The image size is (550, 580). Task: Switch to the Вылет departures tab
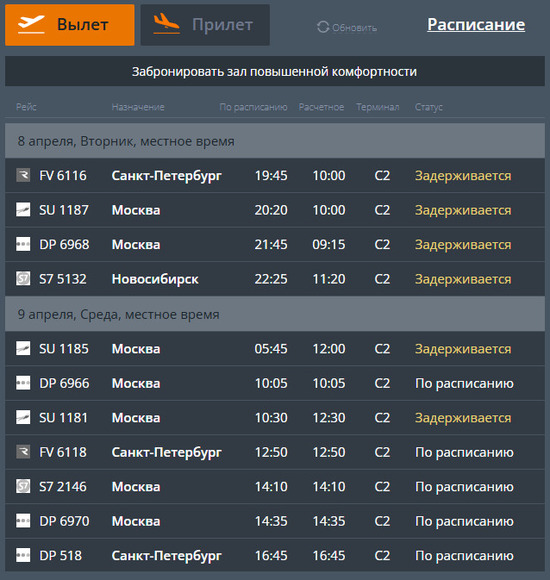(70, 25)
